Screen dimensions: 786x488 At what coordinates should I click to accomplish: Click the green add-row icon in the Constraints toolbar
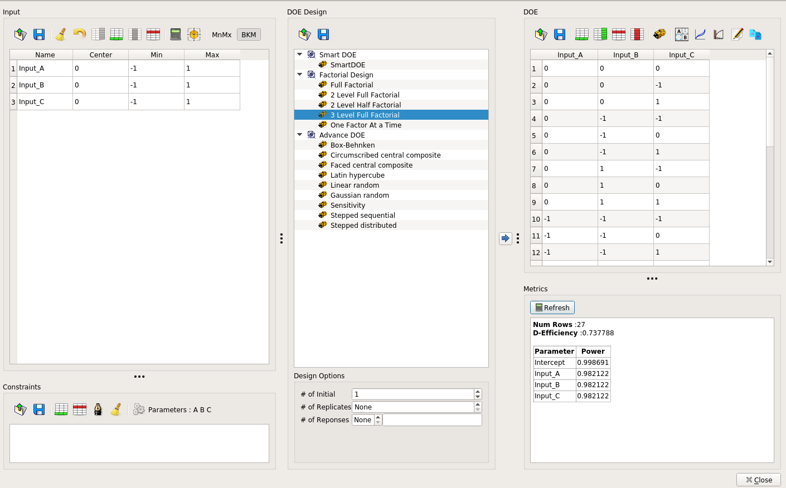[61, 409]
